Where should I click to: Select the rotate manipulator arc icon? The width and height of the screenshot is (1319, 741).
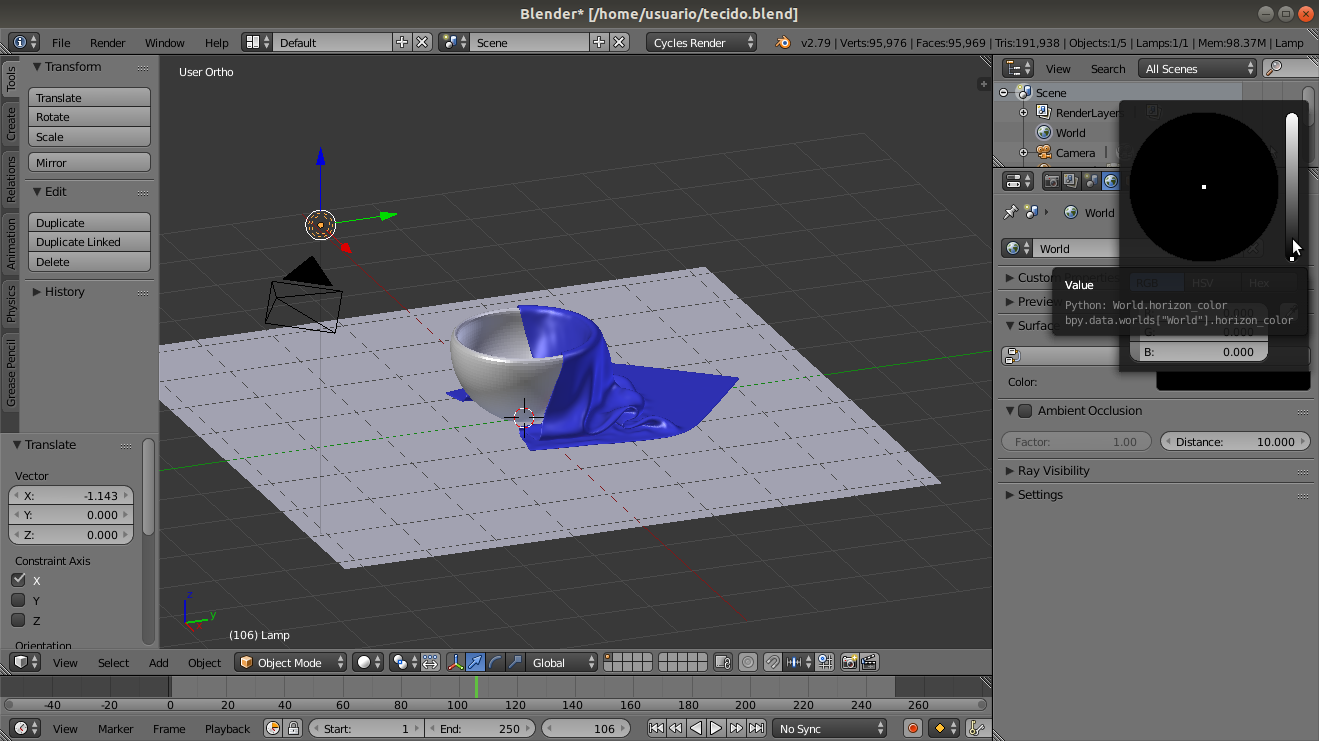click(495, 662)
